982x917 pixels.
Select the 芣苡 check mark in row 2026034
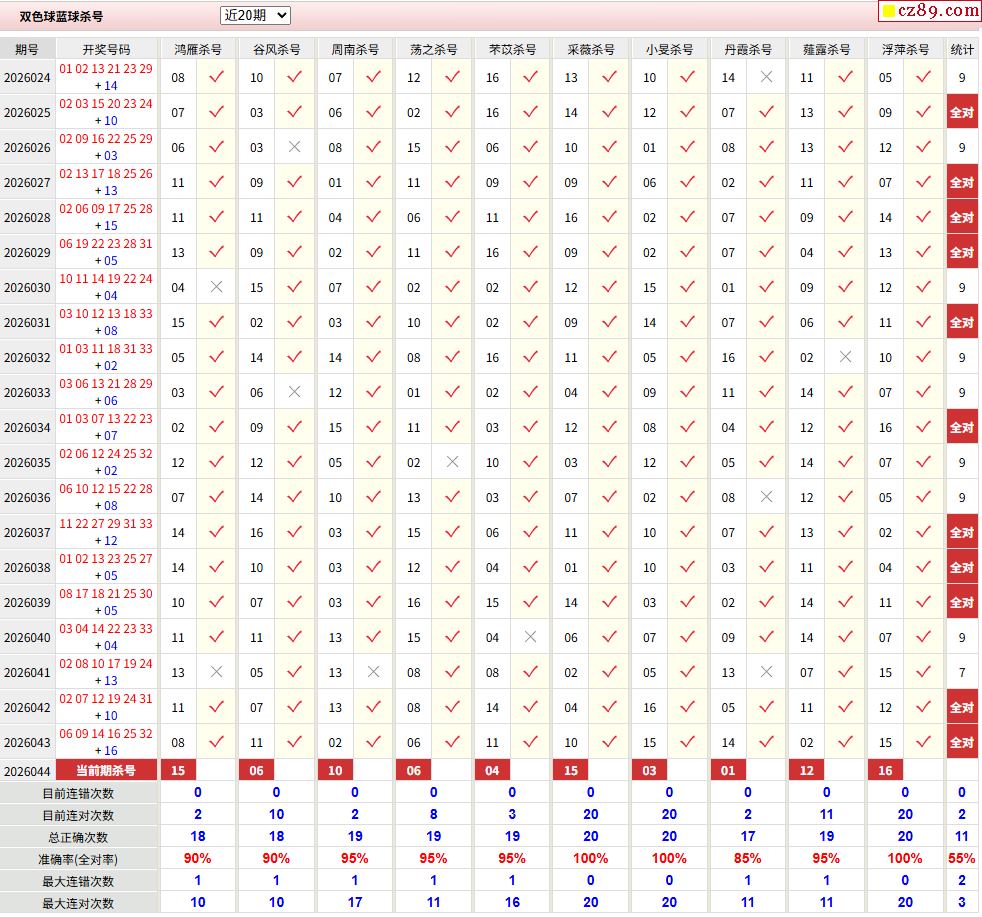pos(531,427)
